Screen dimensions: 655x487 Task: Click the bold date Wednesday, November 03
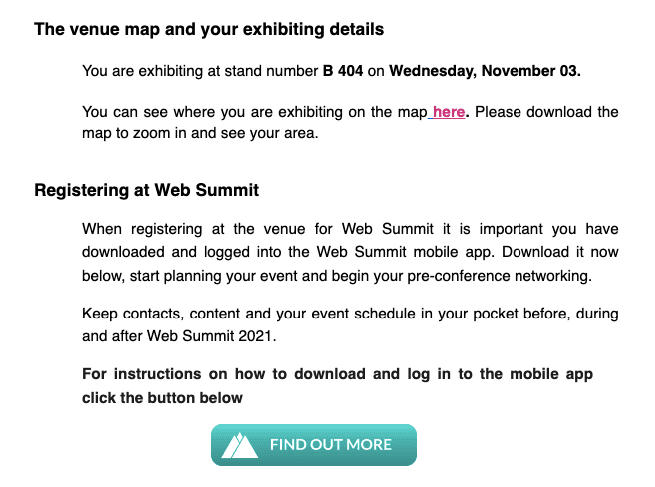click(x=484, y=71)
